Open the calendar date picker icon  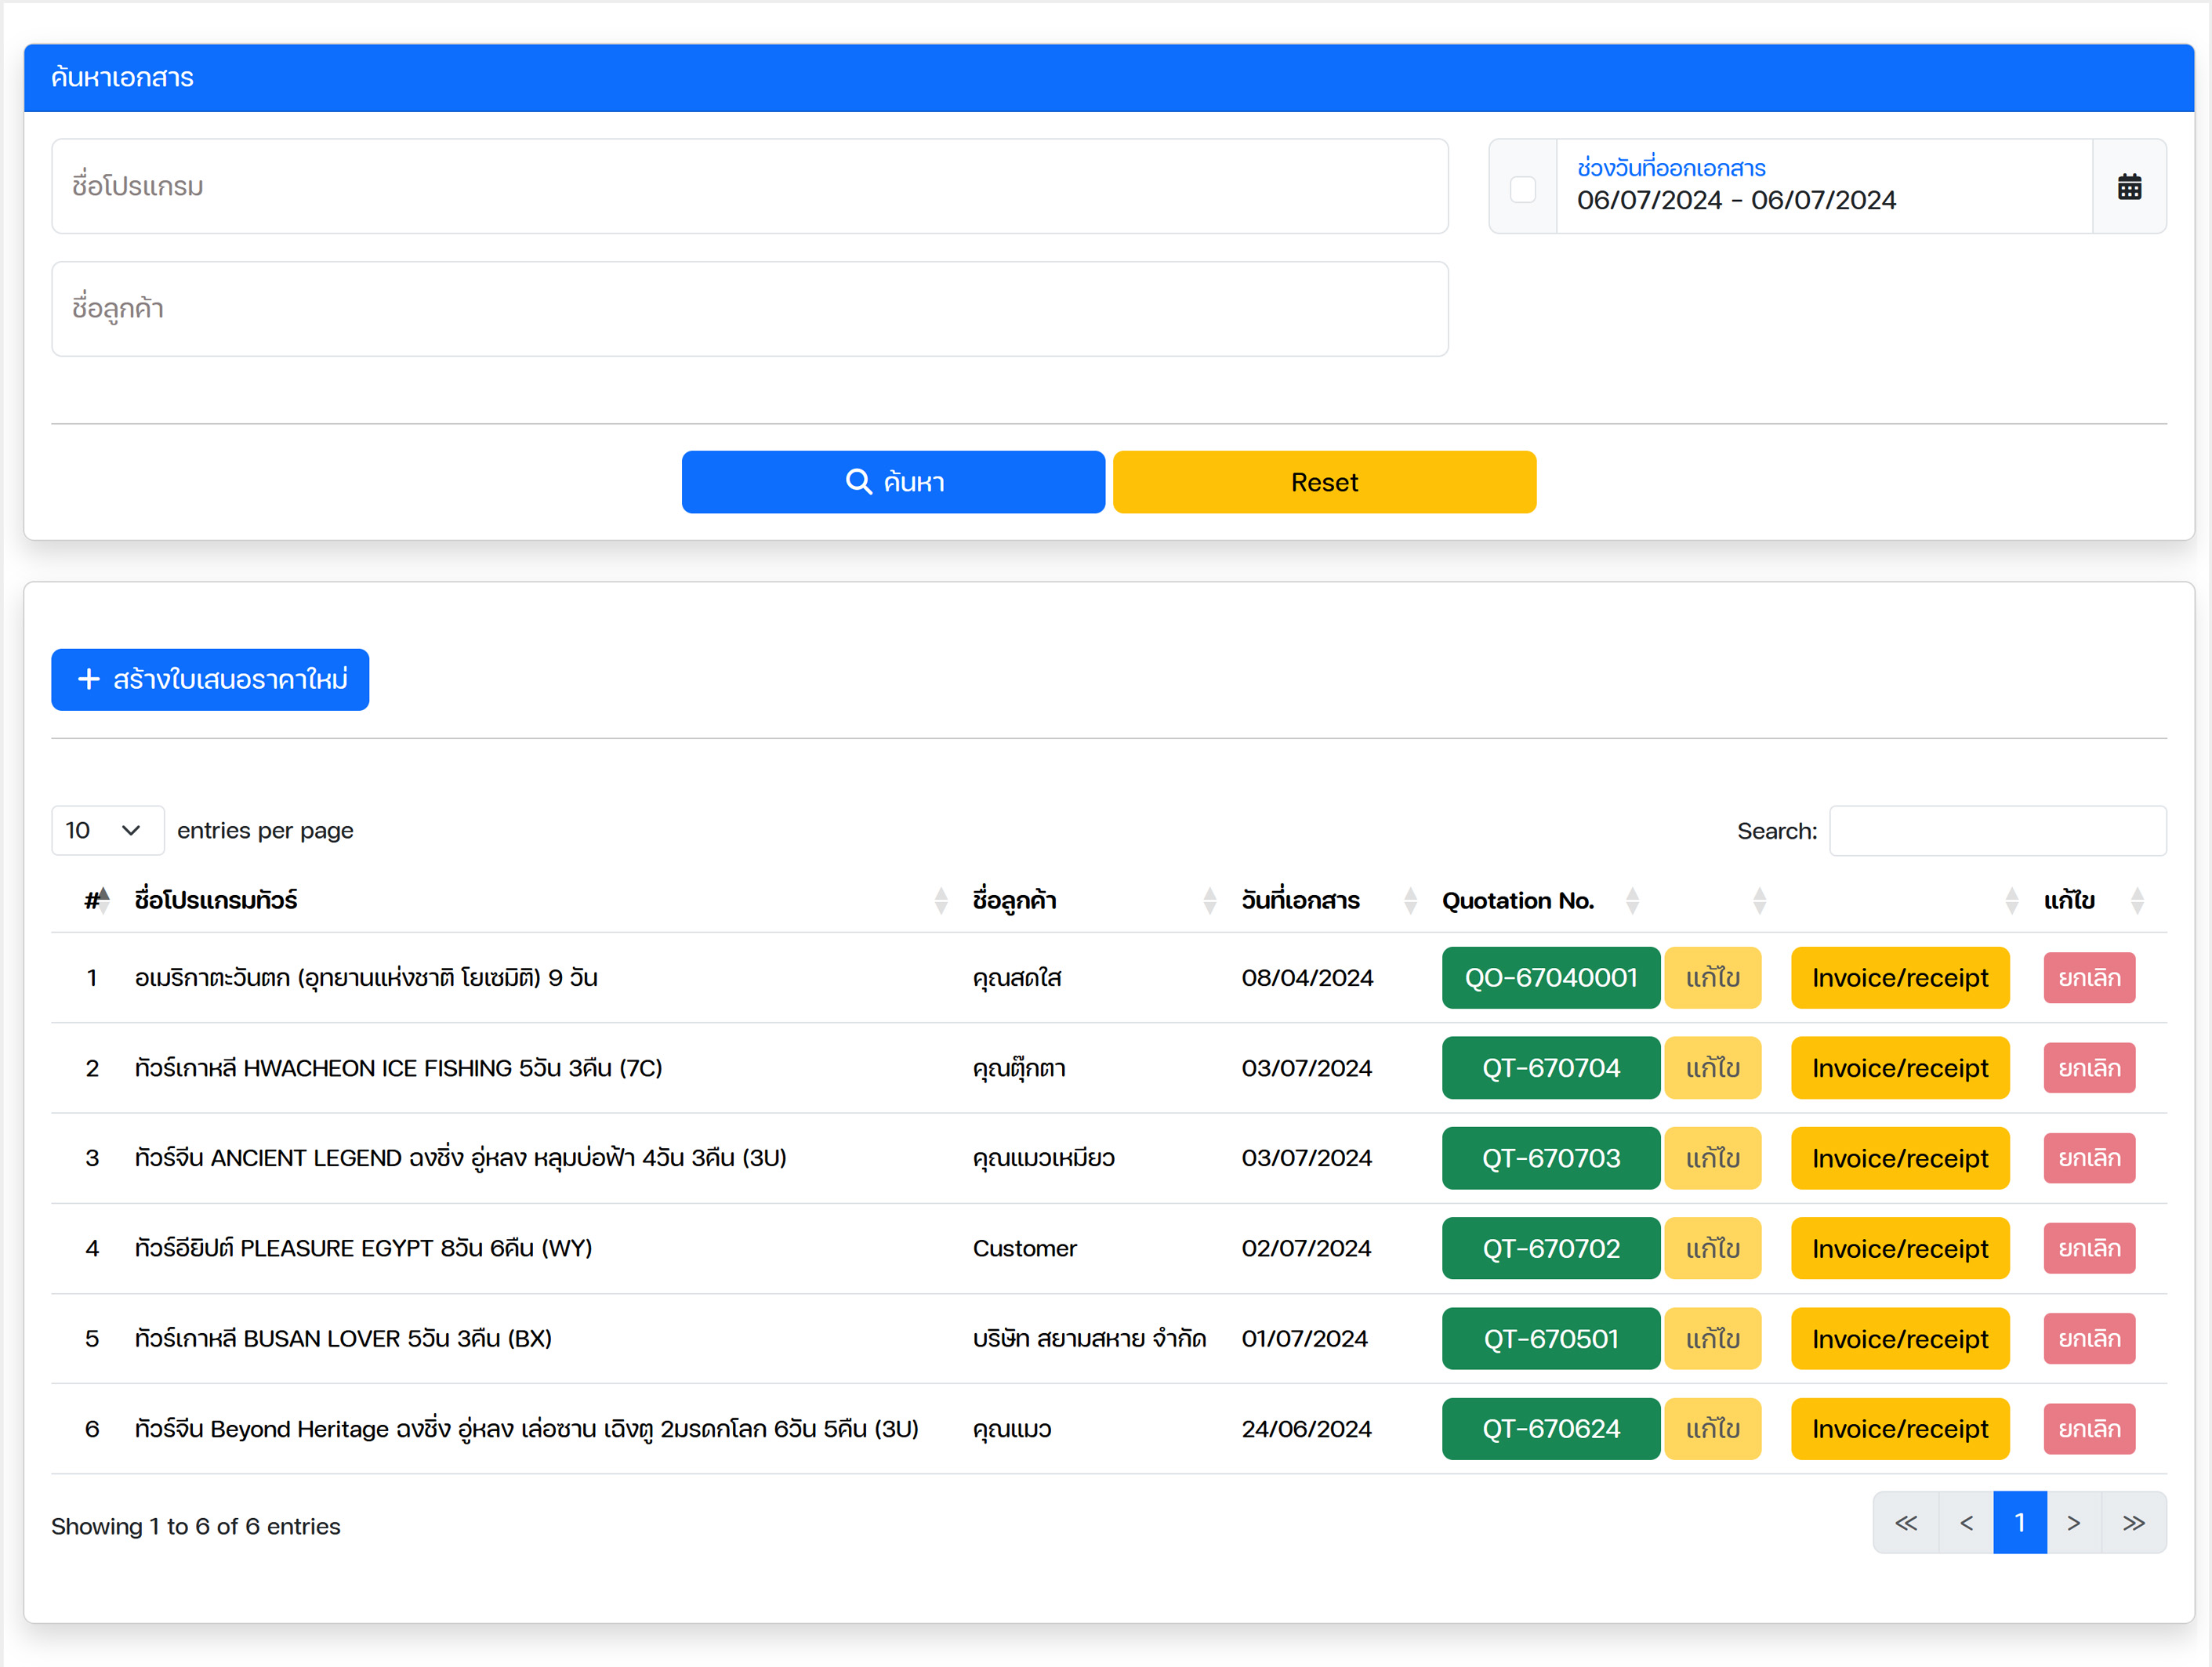2128,187
